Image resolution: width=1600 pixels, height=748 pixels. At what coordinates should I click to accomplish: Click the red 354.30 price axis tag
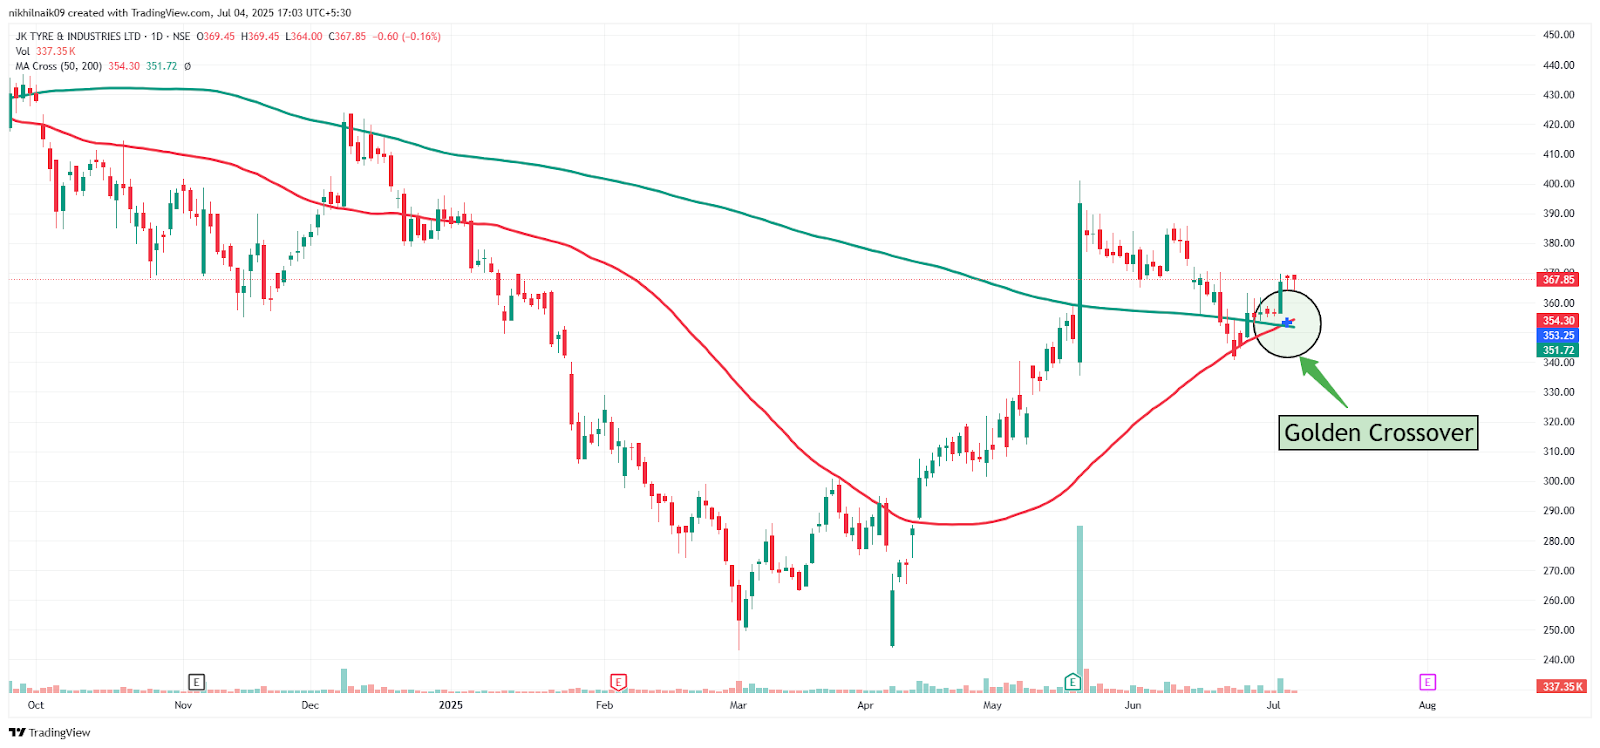click(1558, 321)
